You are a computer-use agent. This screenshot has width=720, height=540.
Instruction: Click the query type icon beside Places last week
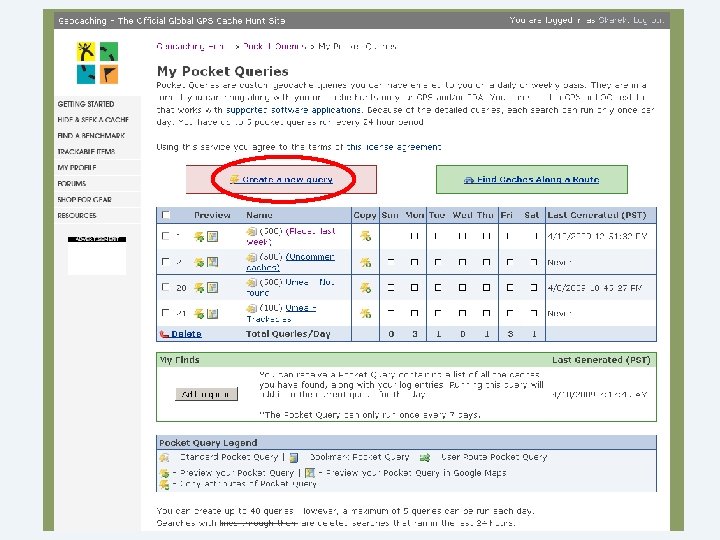pyautogui.click(x=252, y=231)
